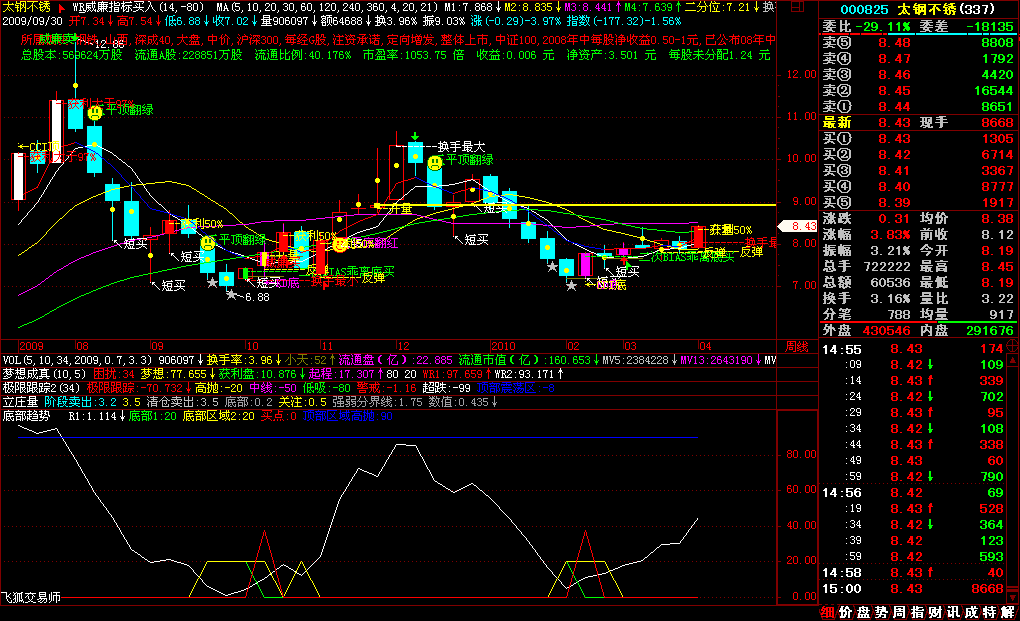Open the 讯 news tab
Viewport: 1020px width, 621px height.
pyautogui.click(x=953, y=612)
